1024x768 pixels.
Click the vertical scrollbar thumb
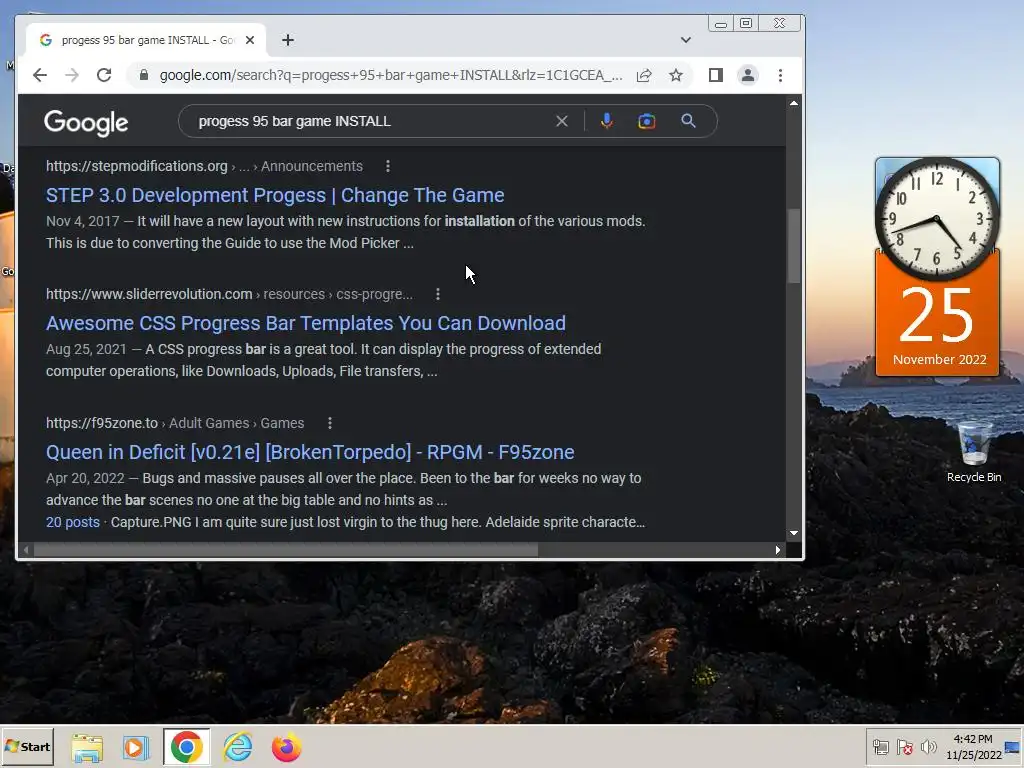pos(793,246)
